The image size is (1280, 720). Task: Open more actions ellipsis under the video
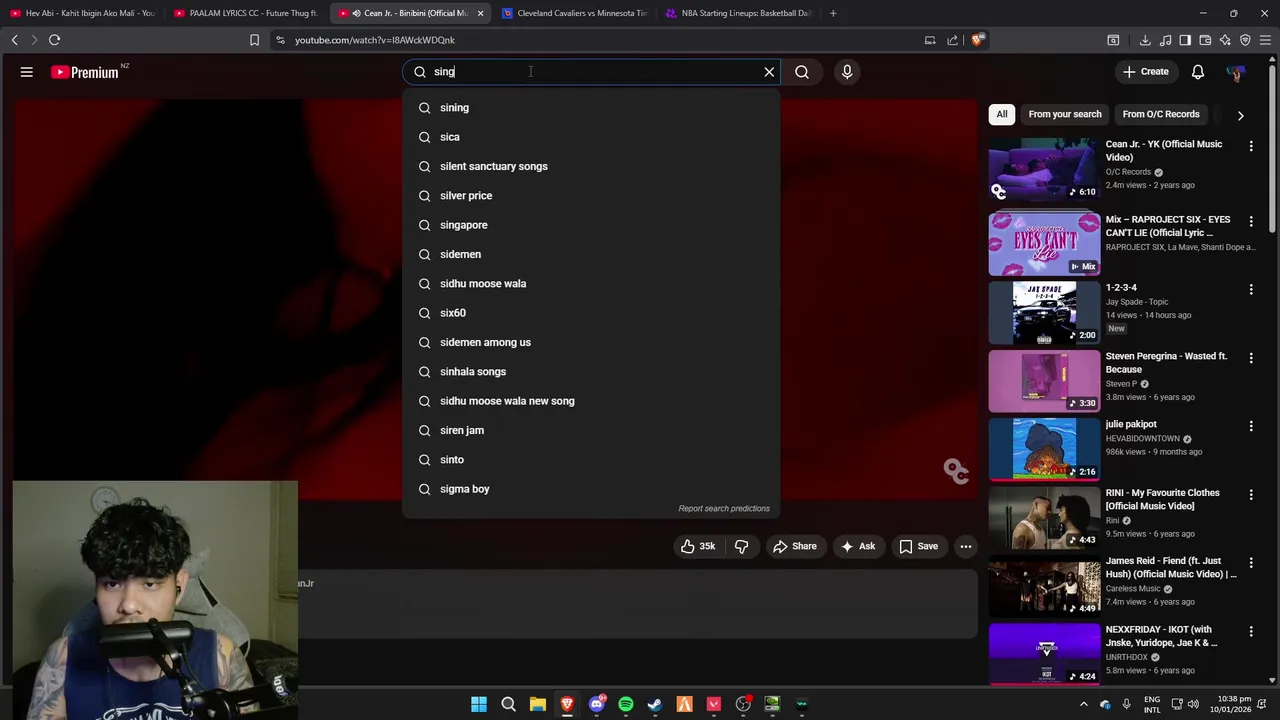click(x=966, y=546)
